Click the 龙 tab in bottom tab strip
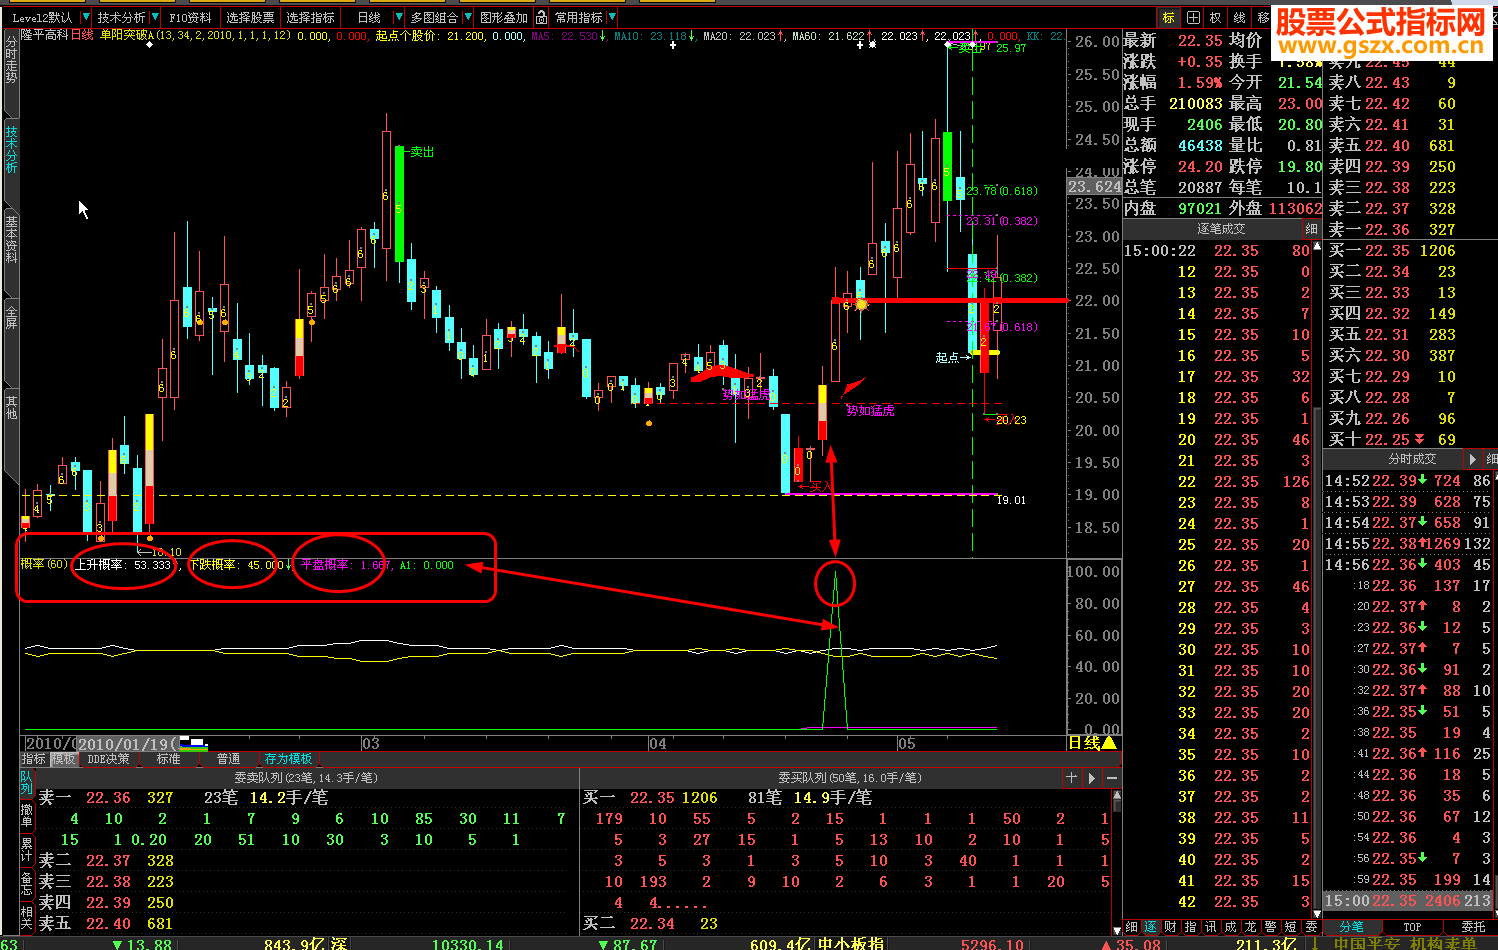 pos(1251,927)
